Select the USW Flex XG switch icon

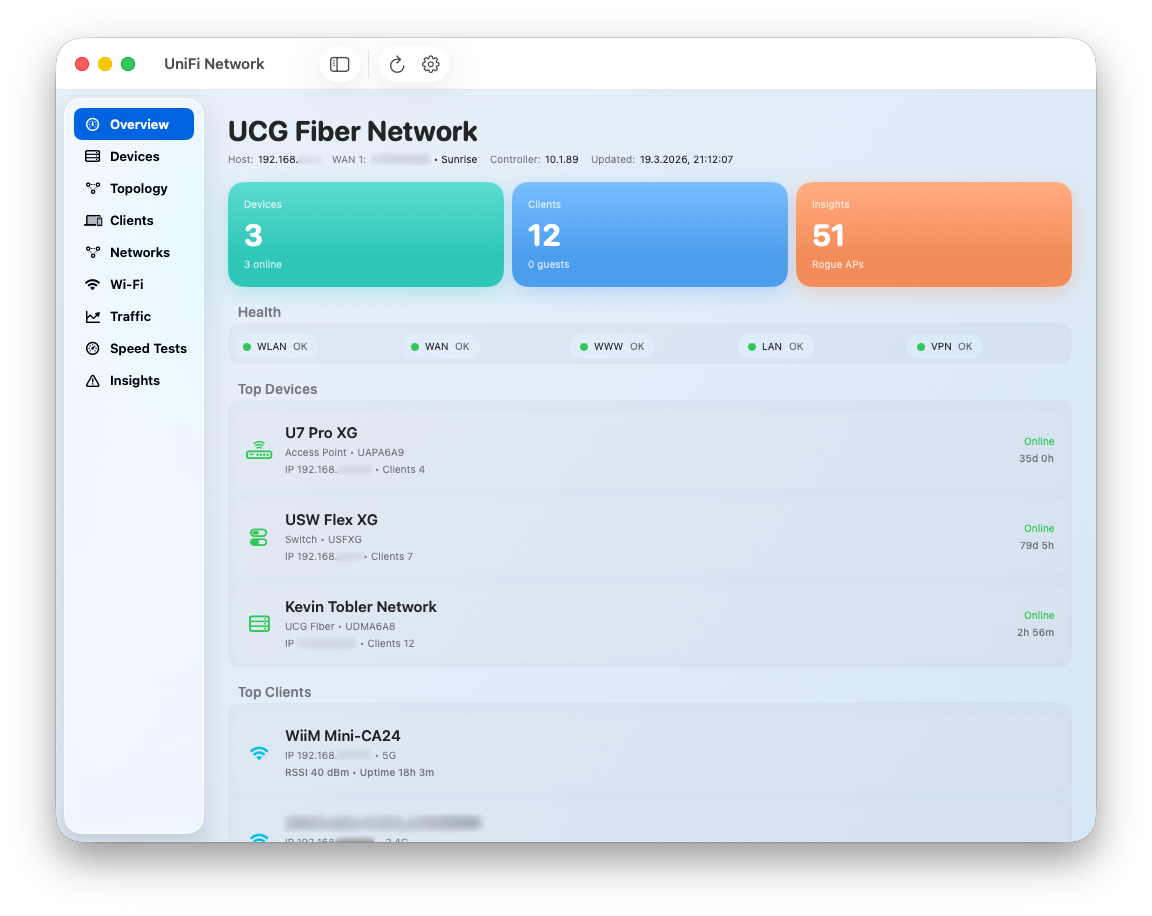259,536
